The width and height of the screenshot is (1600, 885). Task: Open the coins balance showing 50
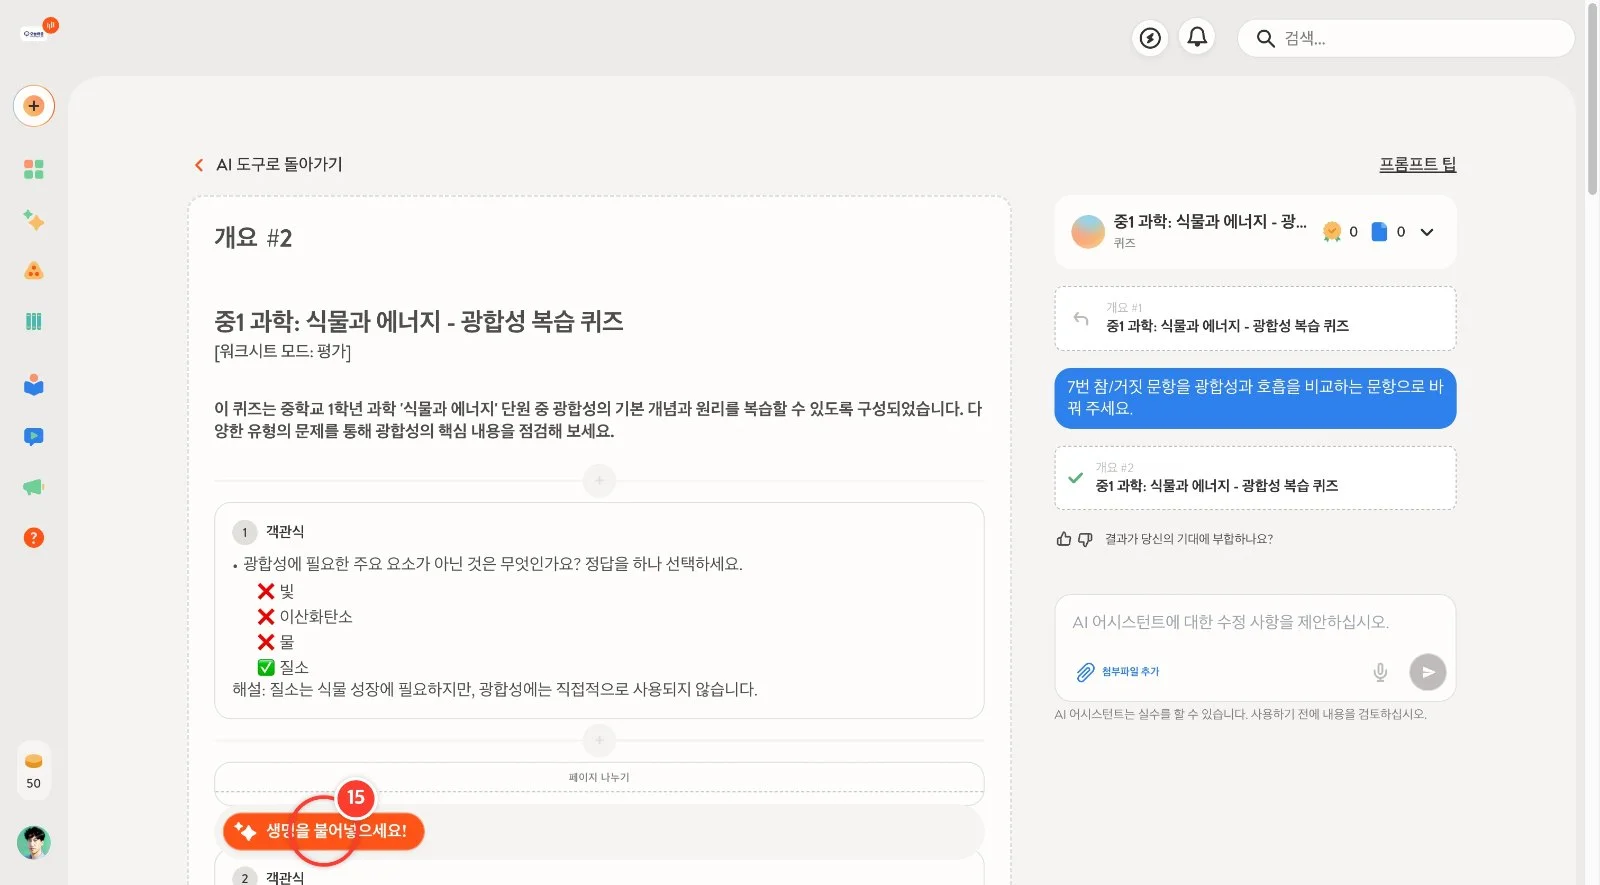click(34, 771)
